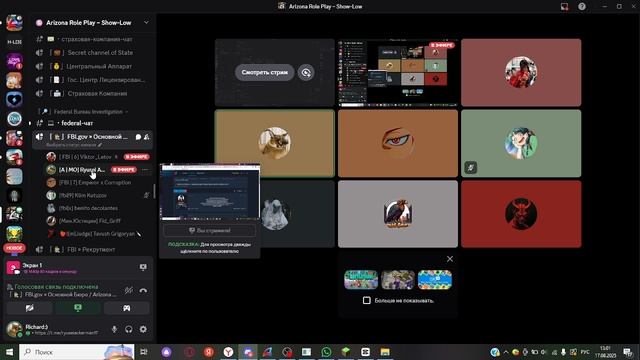Open the trophy server icon
Screen dimensions: 640x360
14,233
